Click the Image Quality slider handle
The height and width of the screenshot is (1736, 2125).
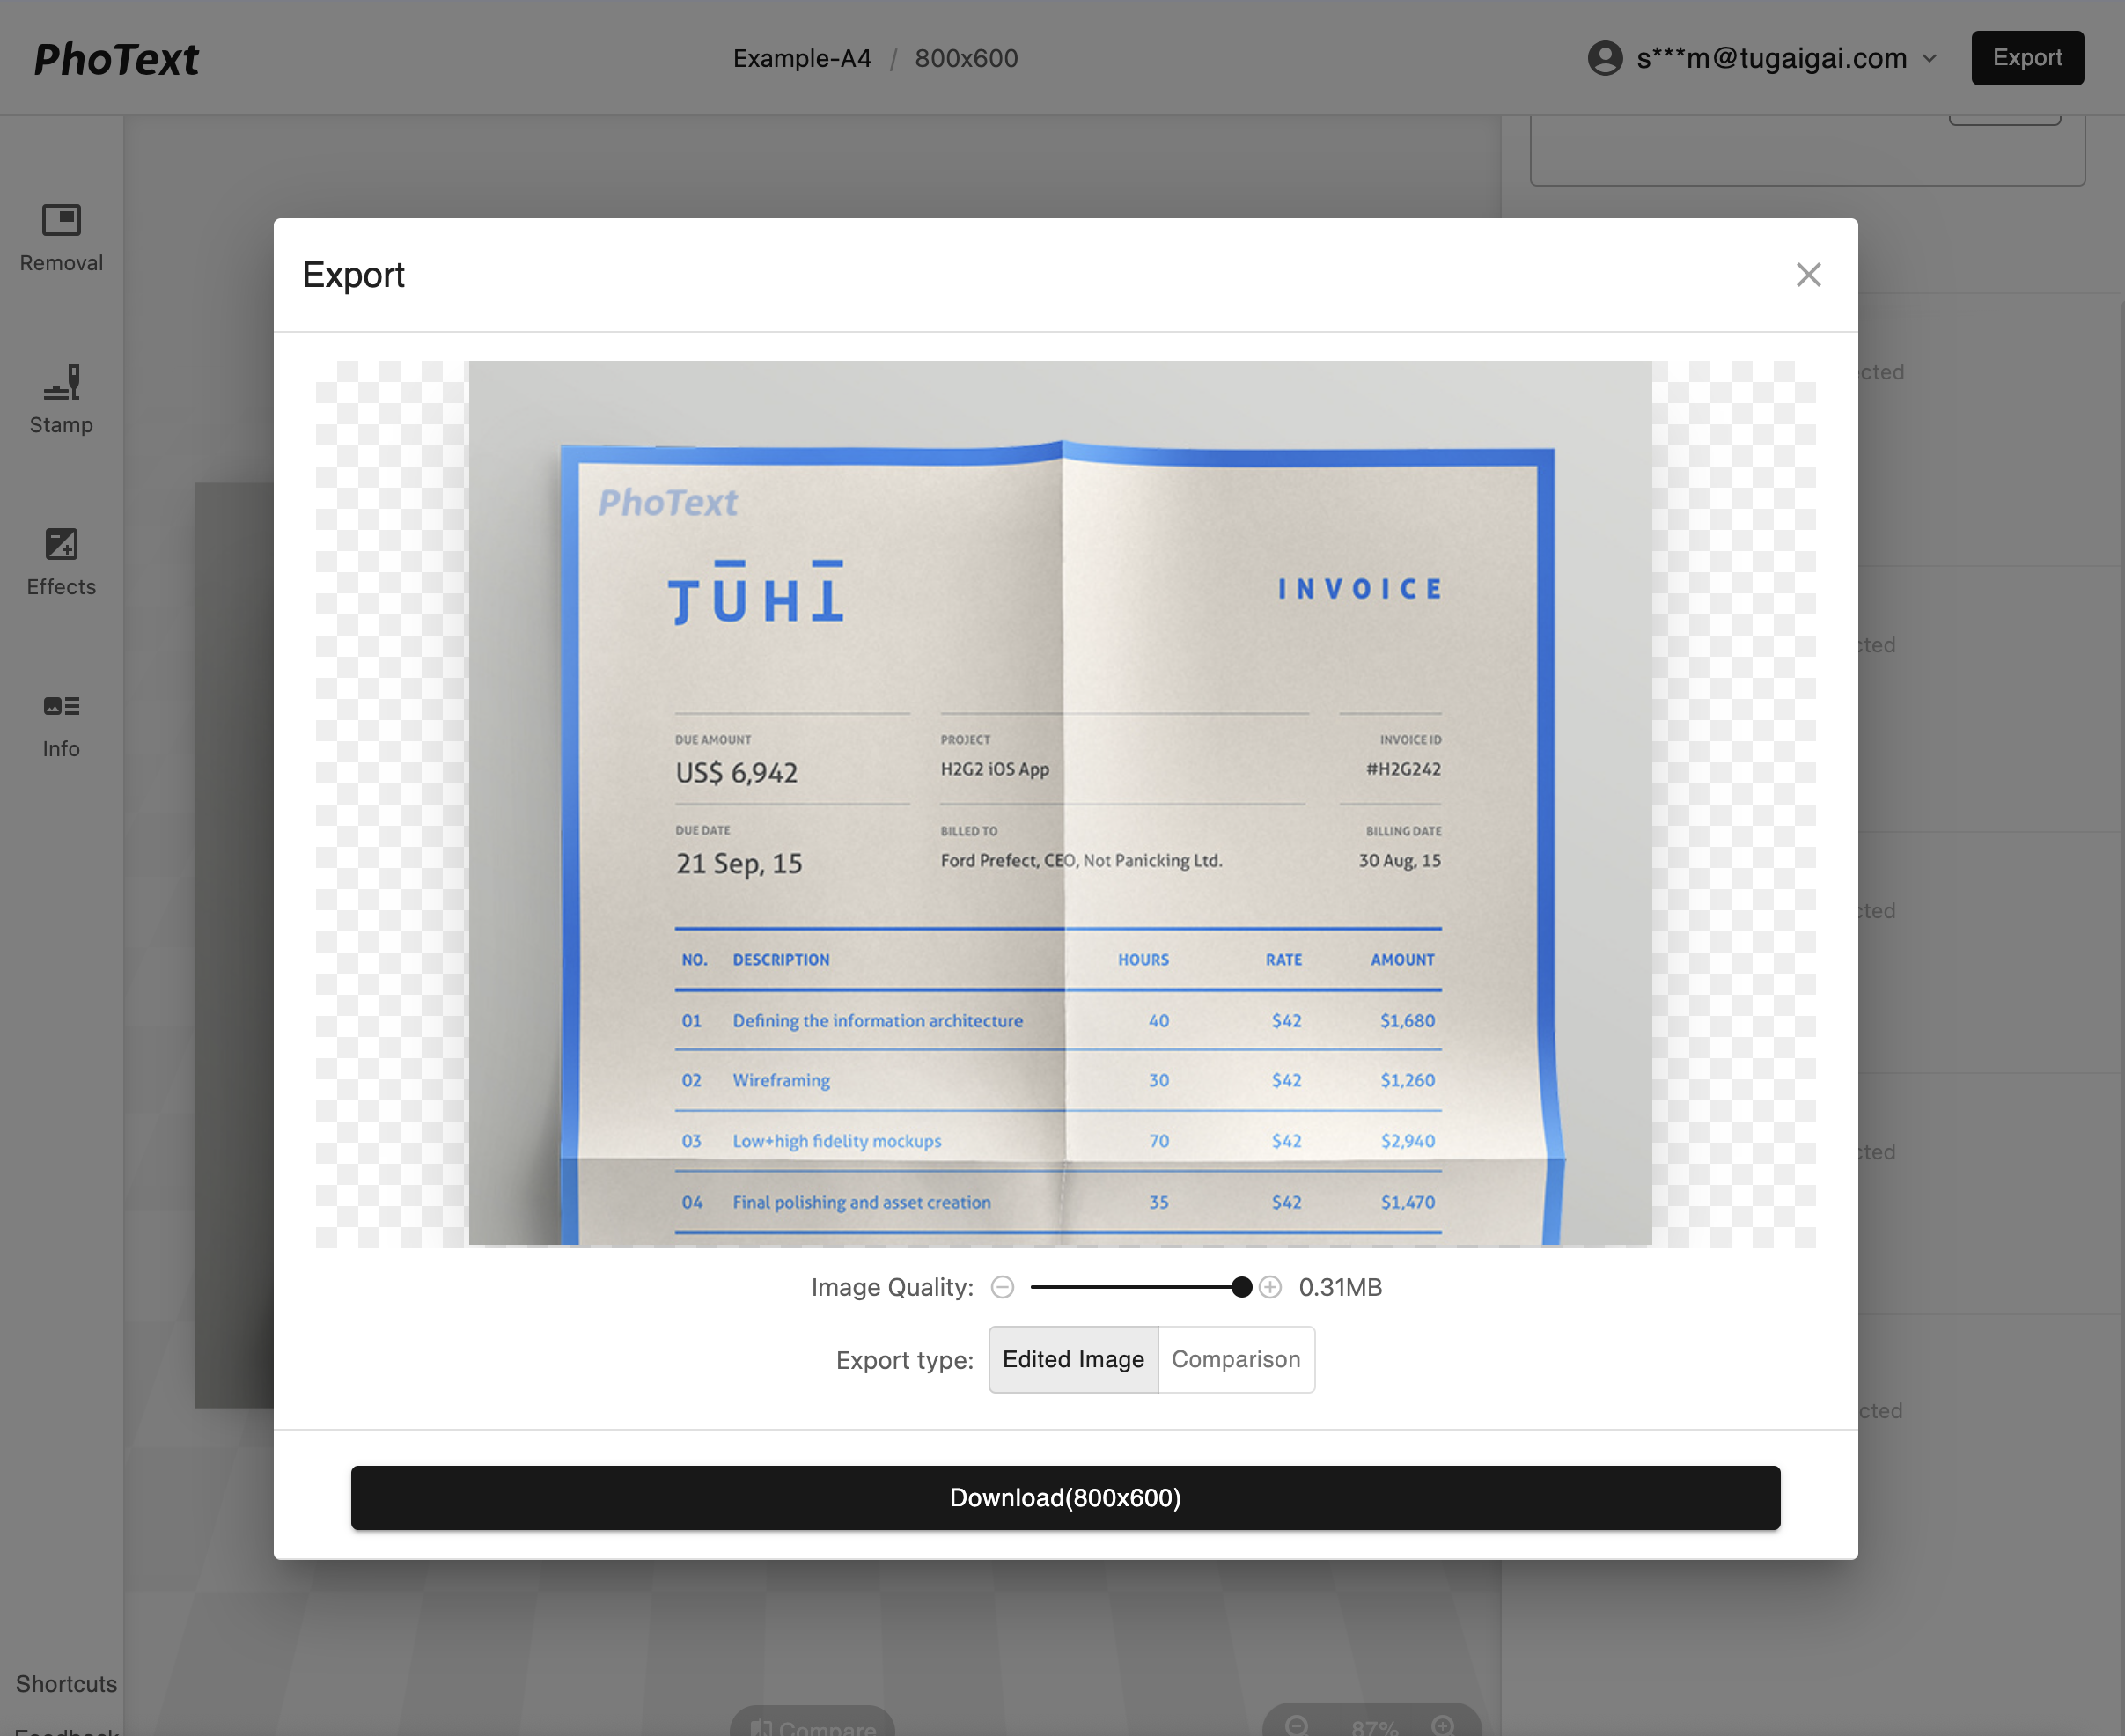click(x=1241, y=1287)
